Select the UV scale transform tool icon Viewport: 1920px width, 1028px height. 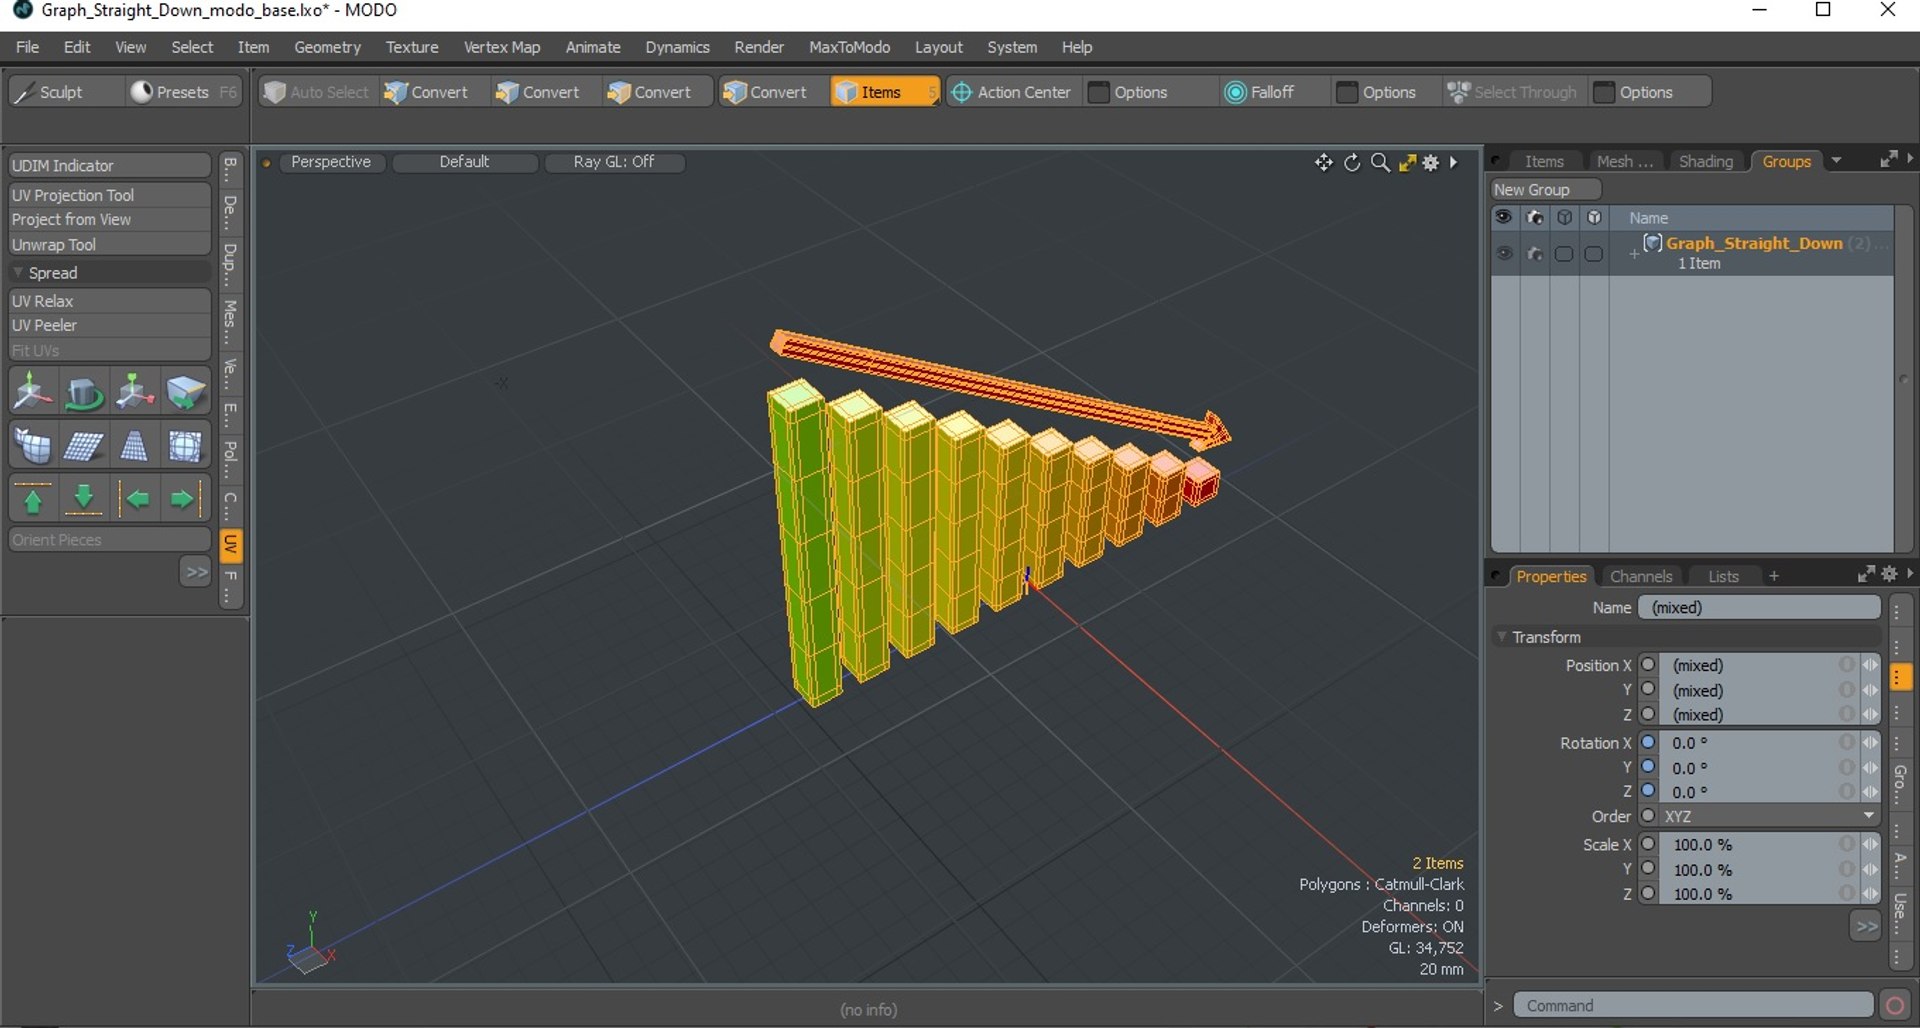tap(134, 393)
